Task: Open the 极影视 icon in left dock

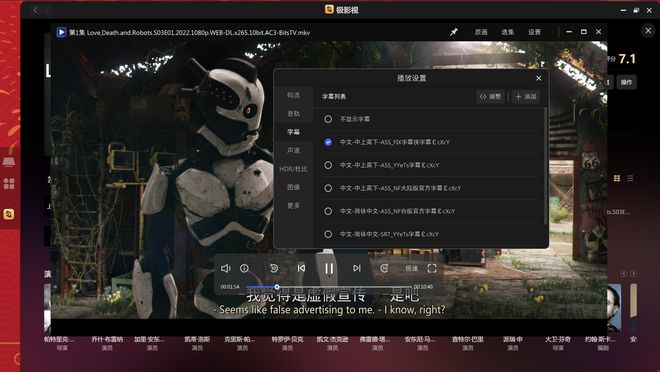Action: click(9, 214)
